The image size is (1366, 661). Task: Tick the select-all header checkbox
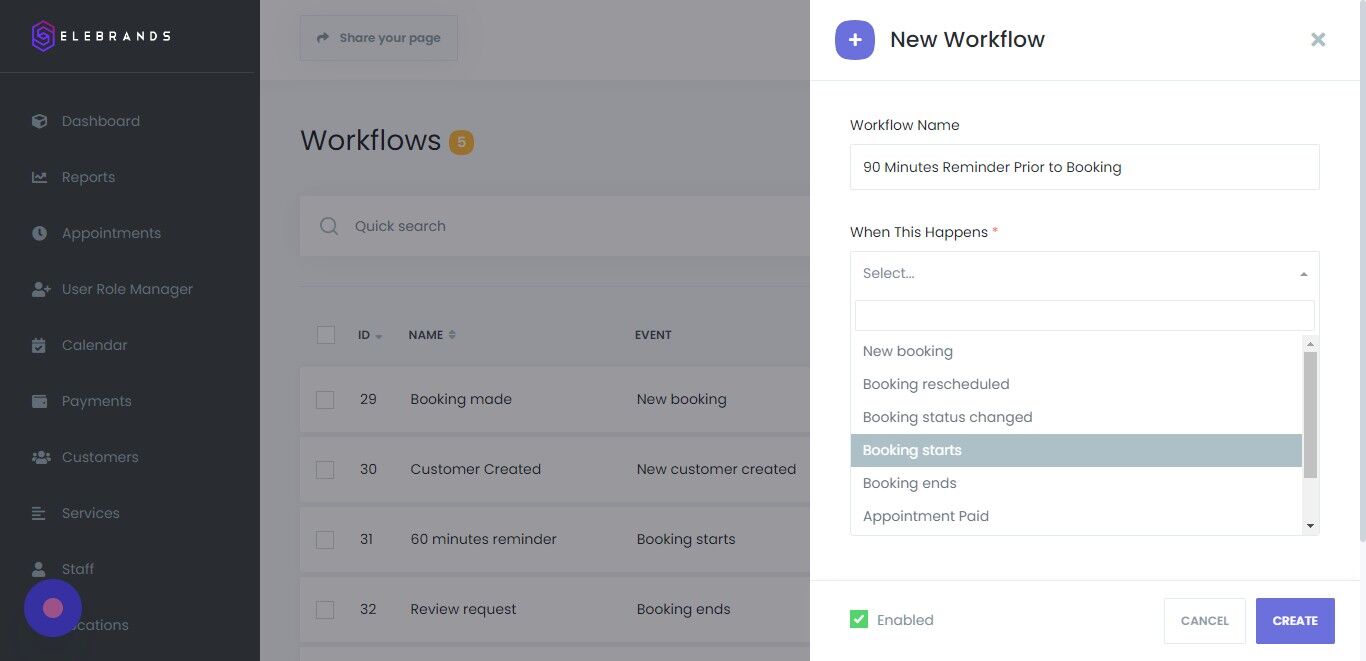[325, 335]
